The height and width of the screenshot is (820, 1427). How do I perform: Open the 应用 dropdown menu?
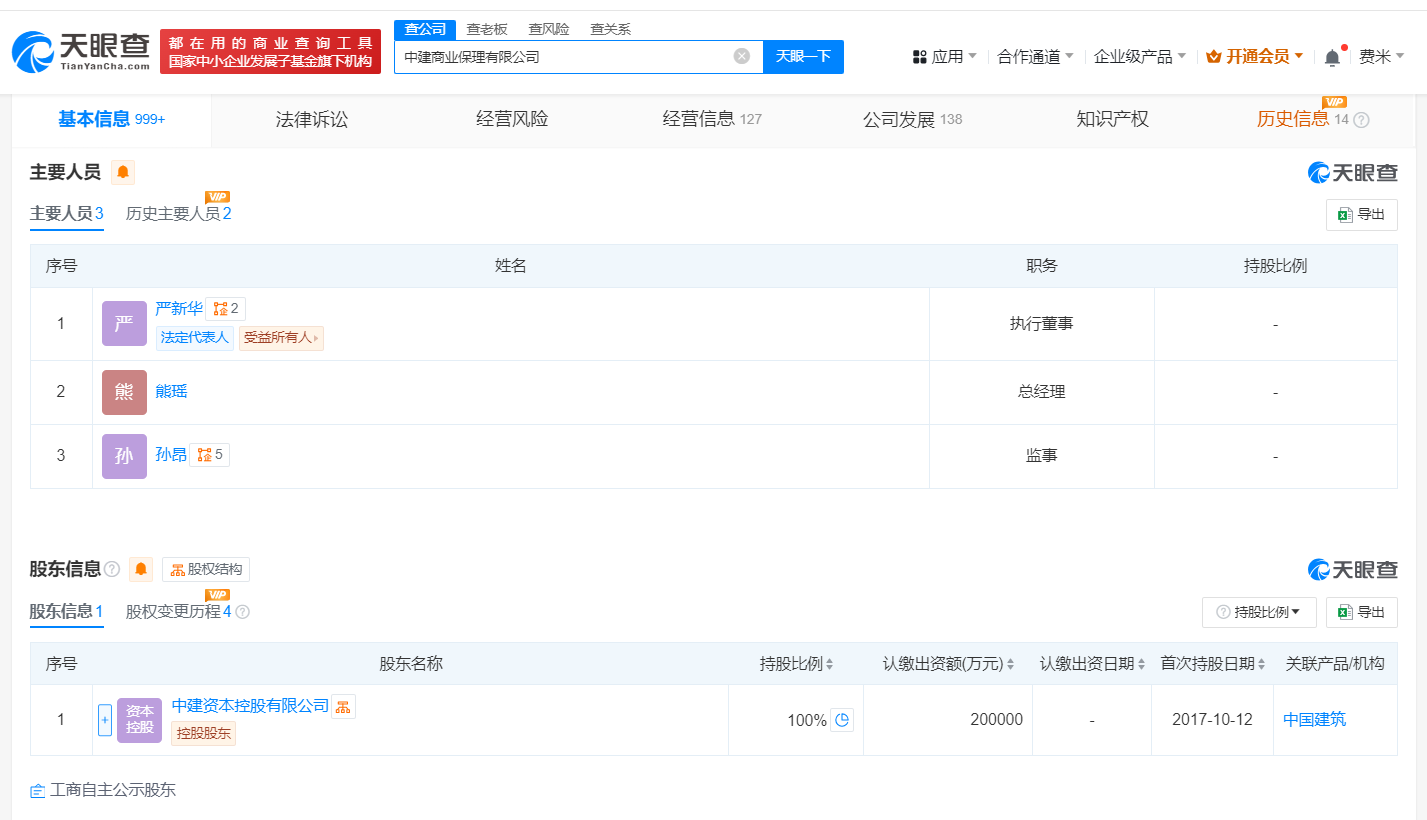coord(945,57)
